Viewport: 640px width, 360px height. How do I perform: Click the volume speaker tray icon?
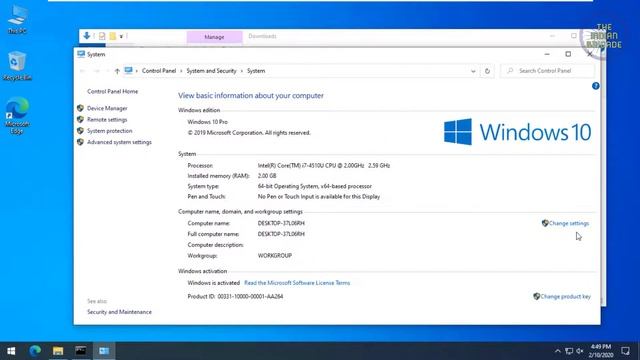pos(580,351)
